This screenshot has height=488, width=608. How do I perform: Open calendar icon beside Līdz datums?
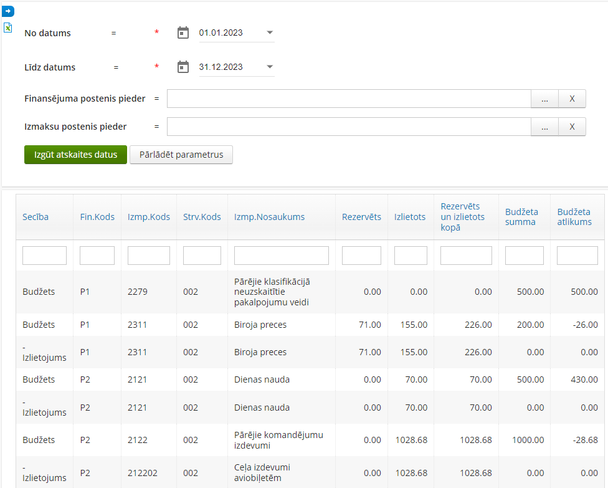coord(183,67)
